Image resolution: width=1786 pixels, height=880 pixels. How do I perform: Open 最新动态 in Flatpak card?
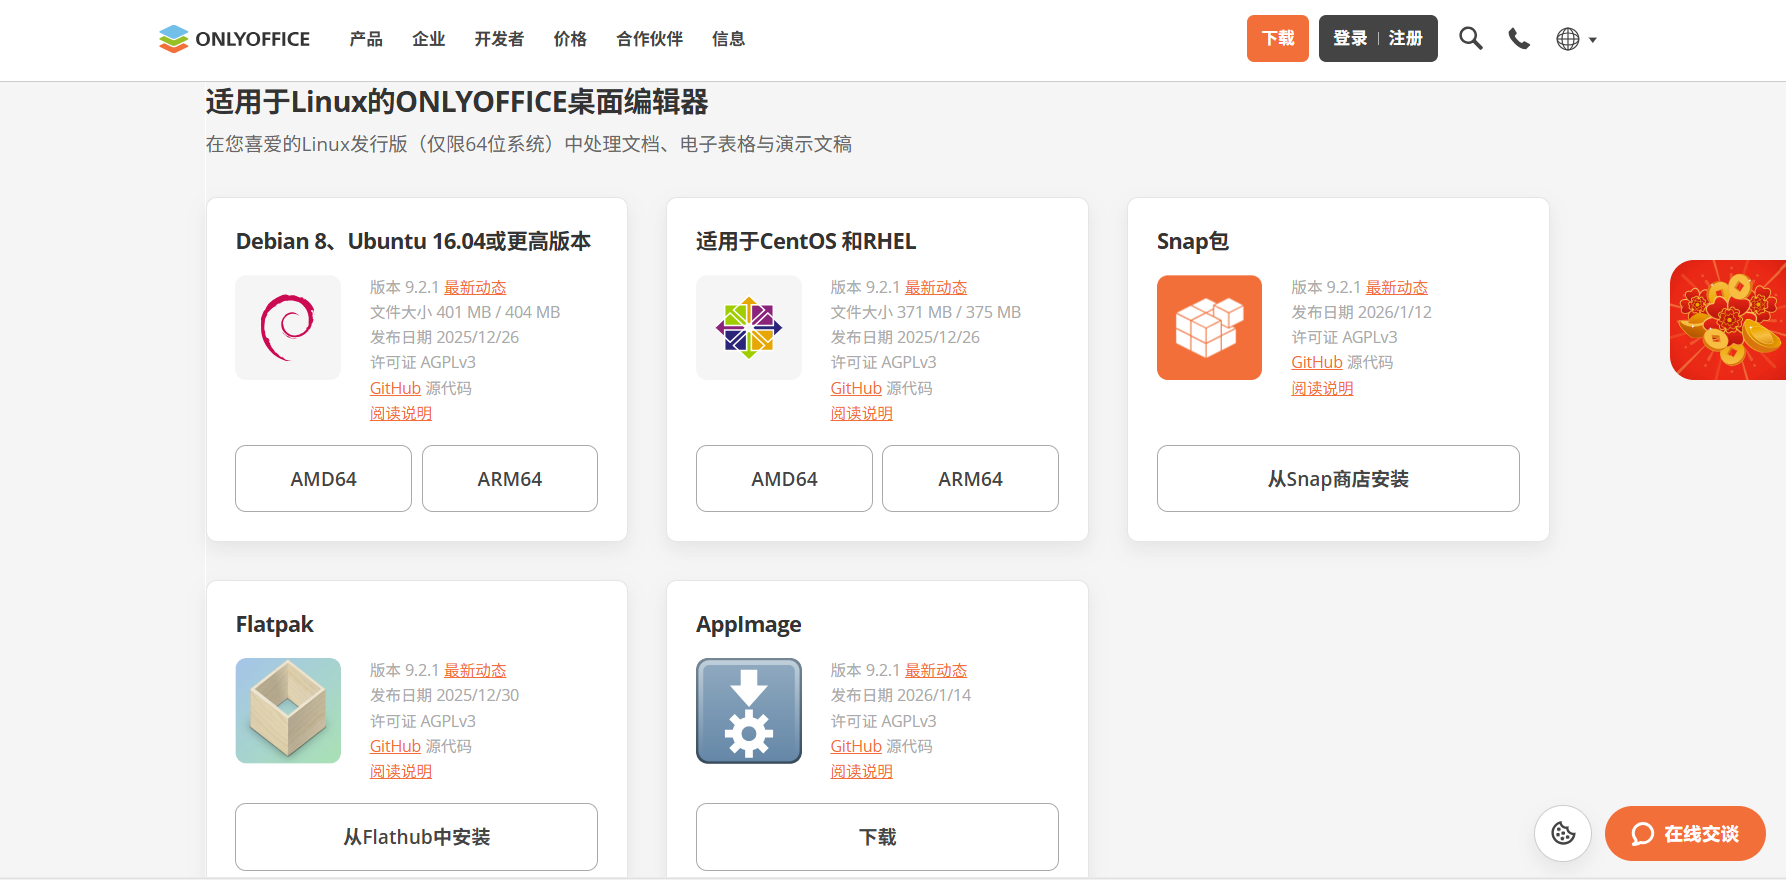[475, 670]
